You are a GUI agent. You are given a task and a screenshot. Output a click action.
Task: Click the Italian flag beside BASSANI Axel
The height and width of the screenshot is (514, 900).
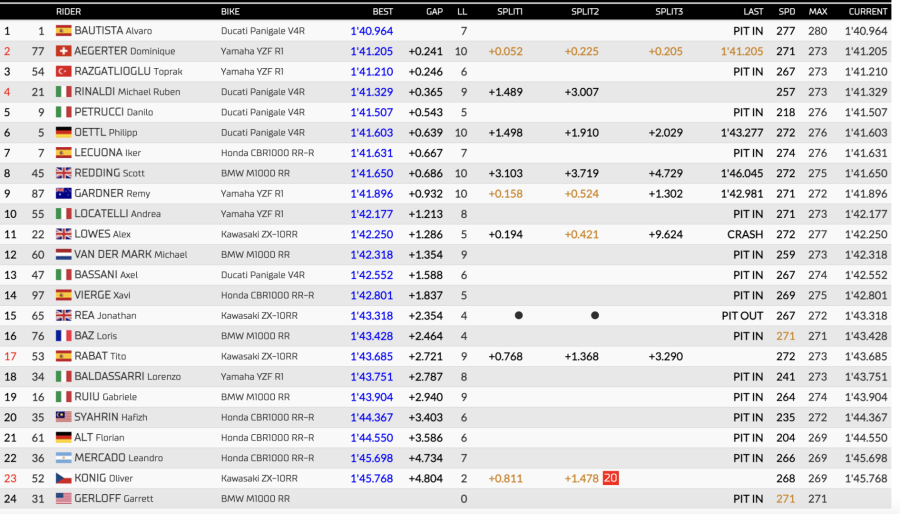tap(64, 275)
